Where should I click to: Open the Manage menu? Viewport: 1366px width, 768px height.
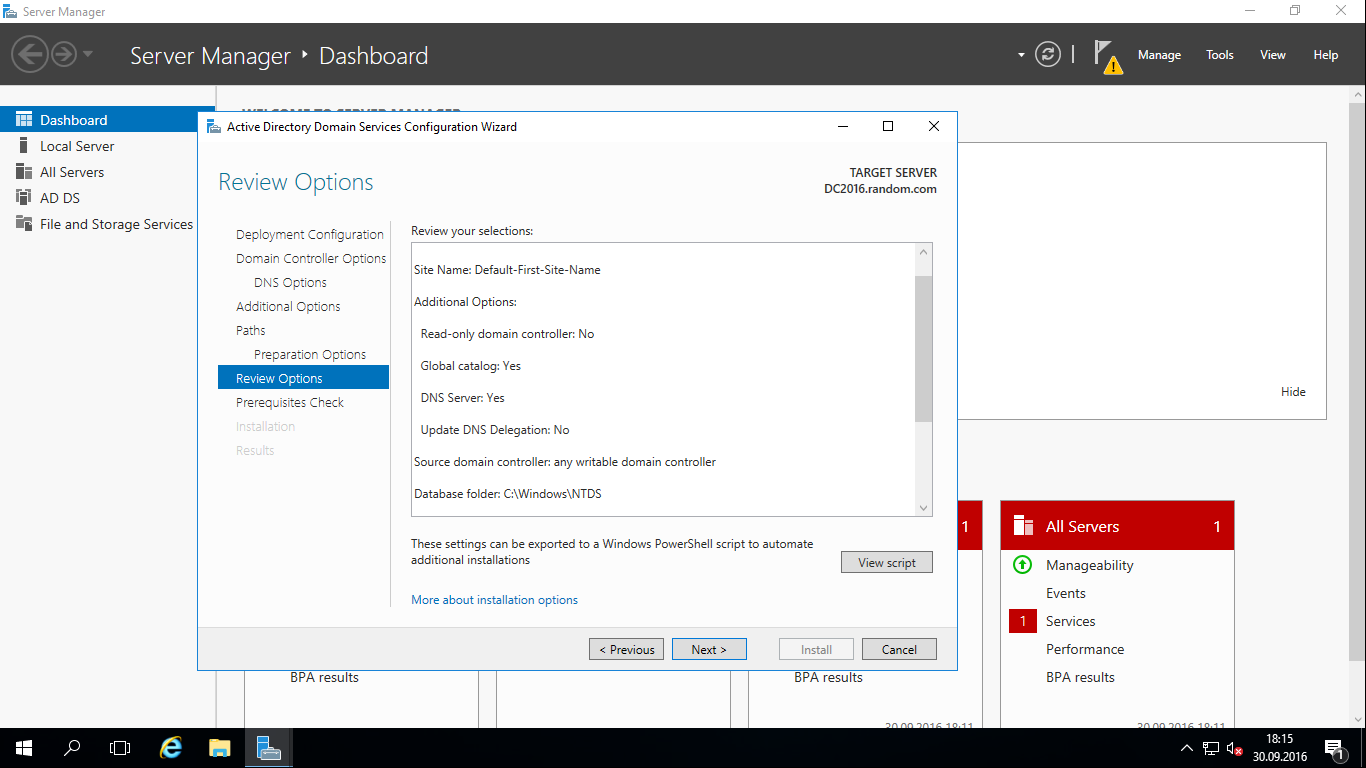pyautogui.click(x=1159, y=55)
